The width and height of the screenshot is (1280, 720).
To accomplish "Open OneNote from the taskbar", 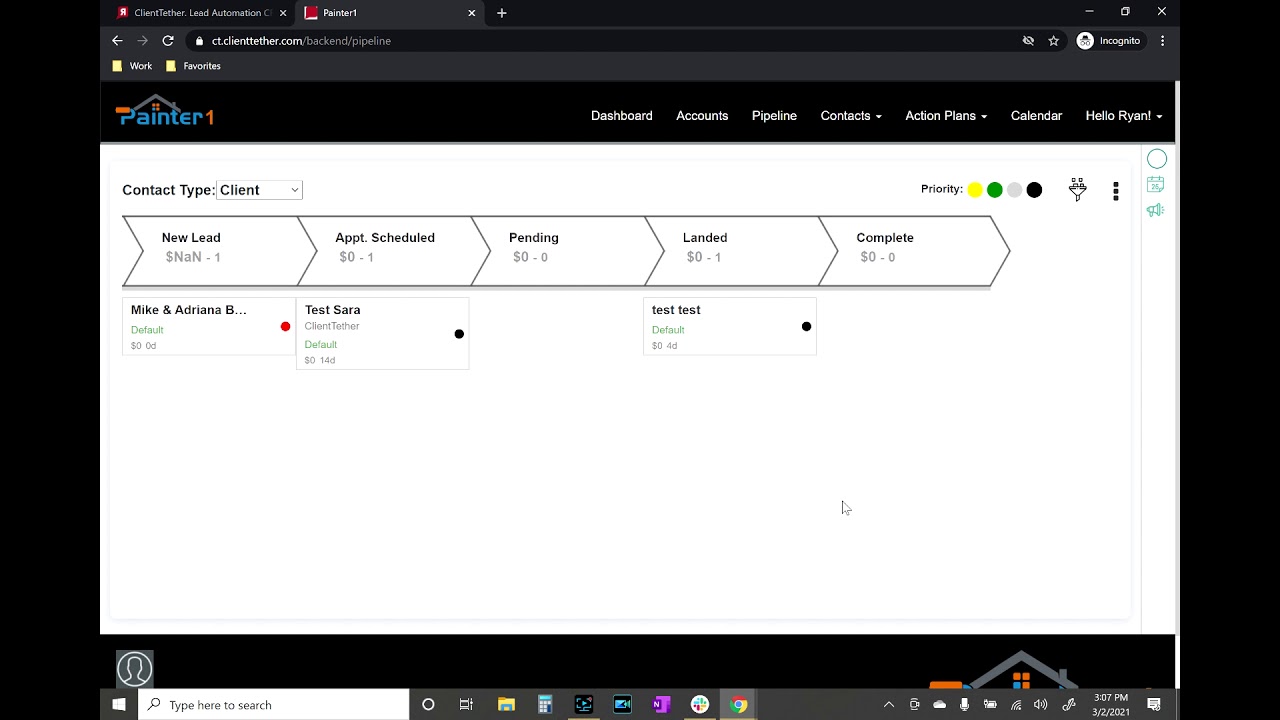I will (661, 705).
